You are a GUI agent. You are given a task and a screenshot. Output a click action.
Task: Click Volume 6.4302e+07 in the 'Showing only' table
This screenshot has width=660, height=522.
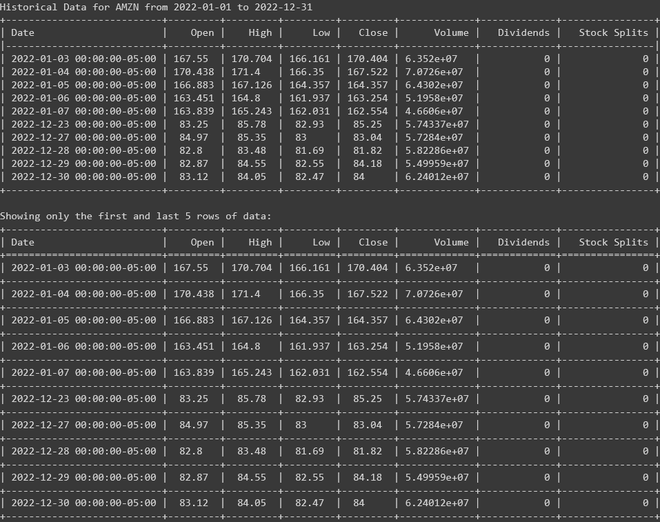click(x=434, y=320)
